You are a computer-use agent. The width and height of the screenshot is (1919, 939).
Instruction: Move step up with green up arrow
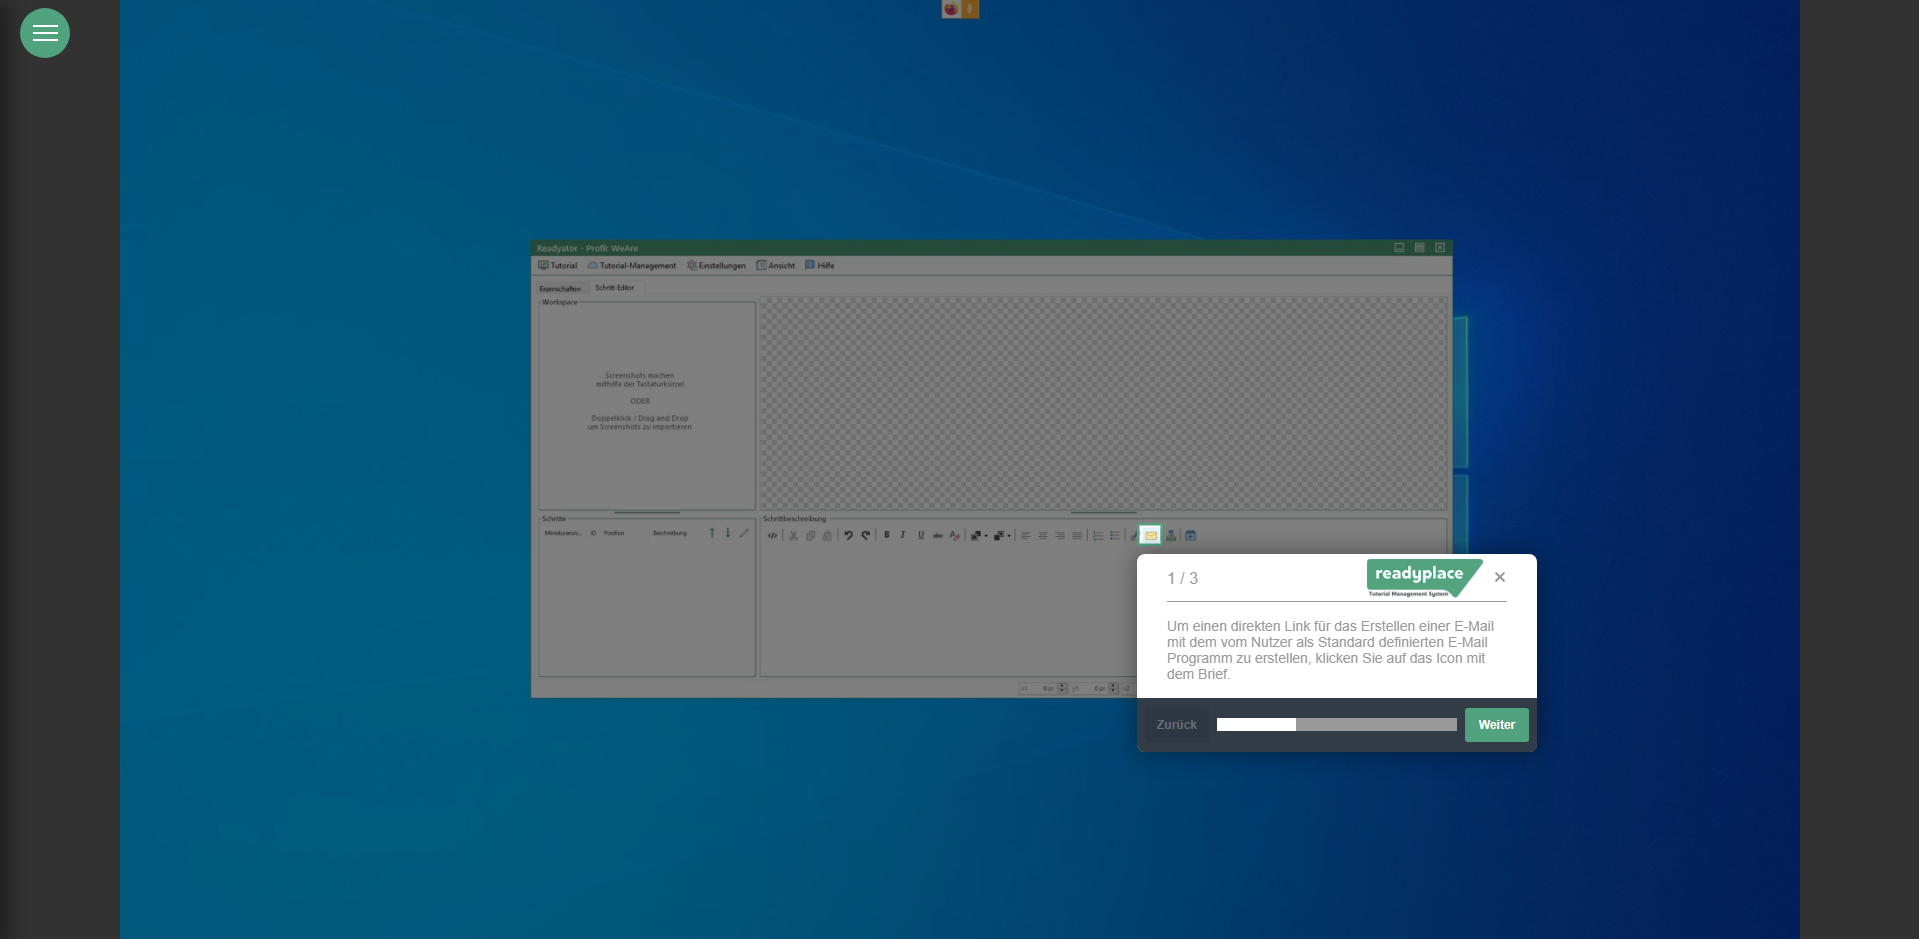click(712, 533)
